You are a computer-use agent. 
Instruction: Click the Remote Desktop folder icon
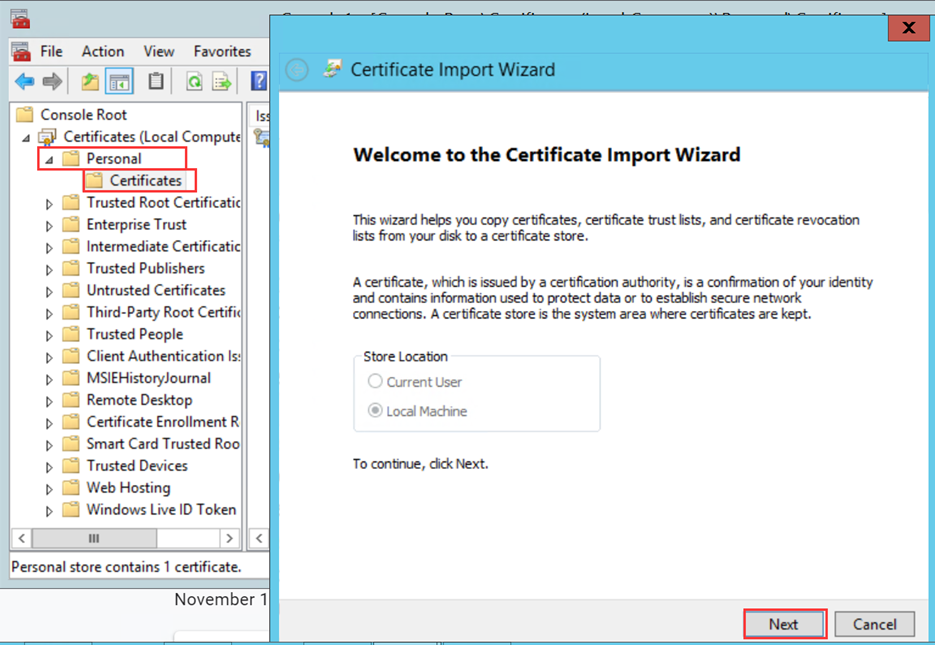click(71, 400)
